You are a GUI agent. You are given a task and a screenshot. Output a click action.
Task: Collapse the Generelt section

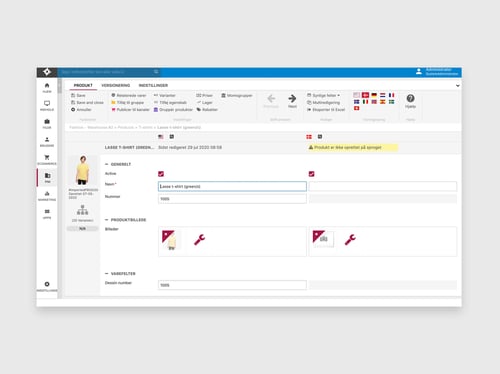107,164
